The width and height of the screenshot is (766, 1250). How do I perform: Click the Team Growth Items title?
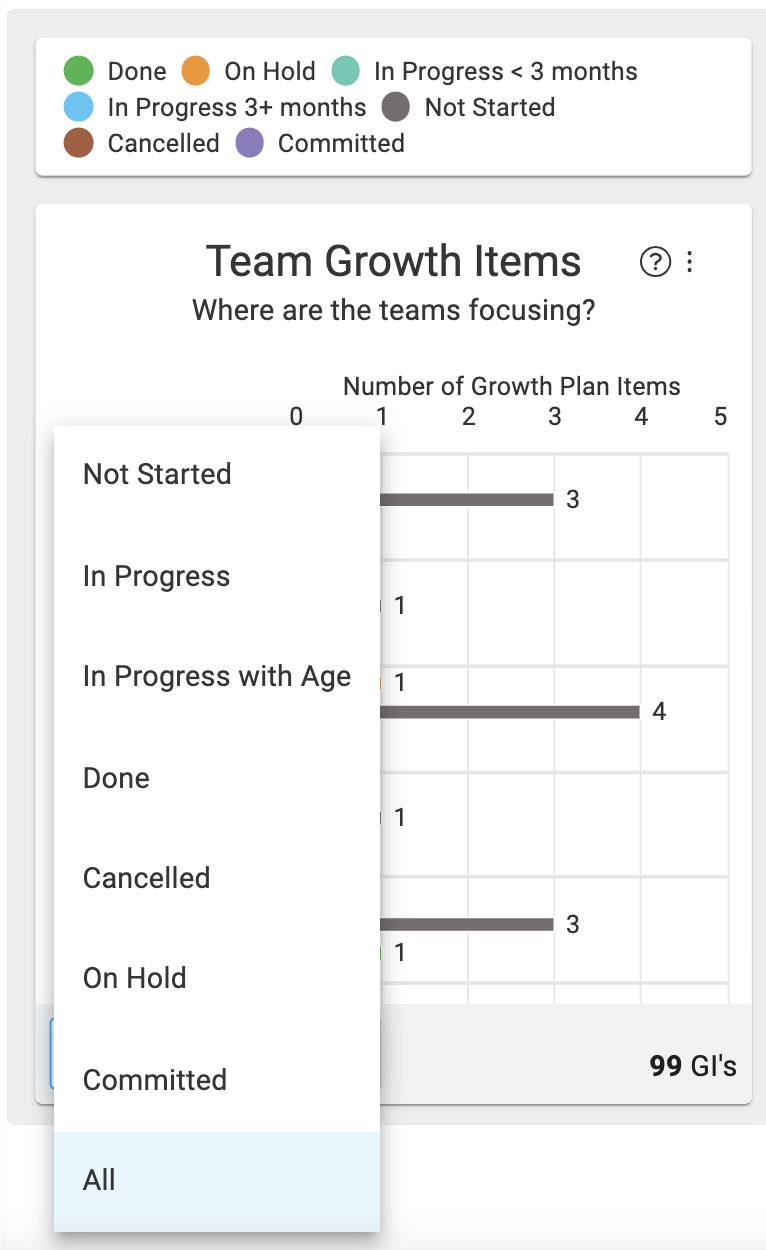click(394, 262)
